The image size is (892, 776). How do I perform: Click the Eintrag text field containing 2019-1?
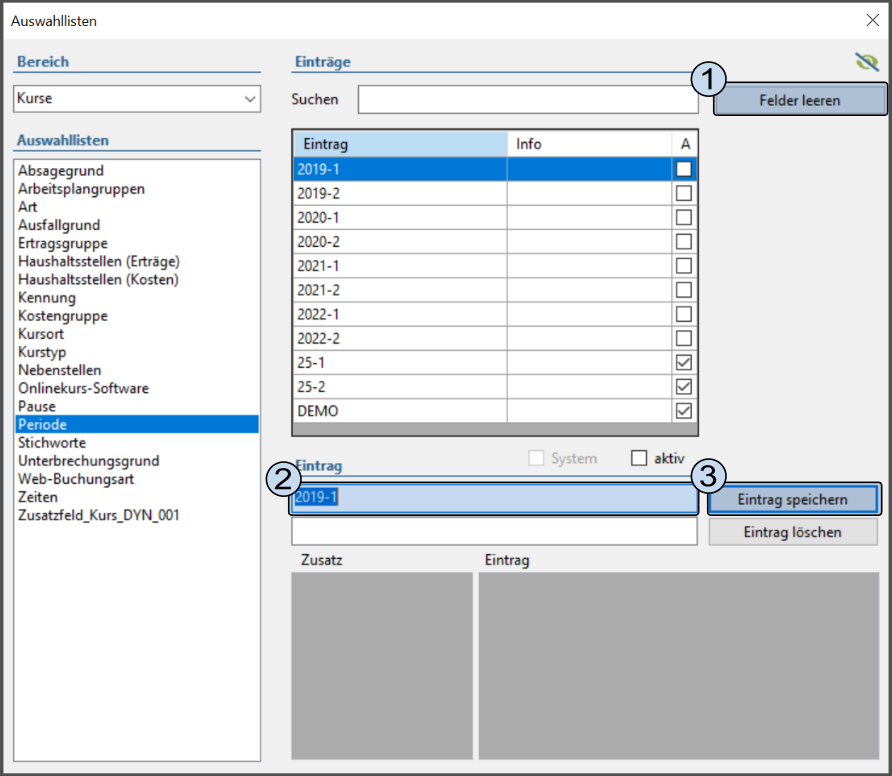(494, 499)
